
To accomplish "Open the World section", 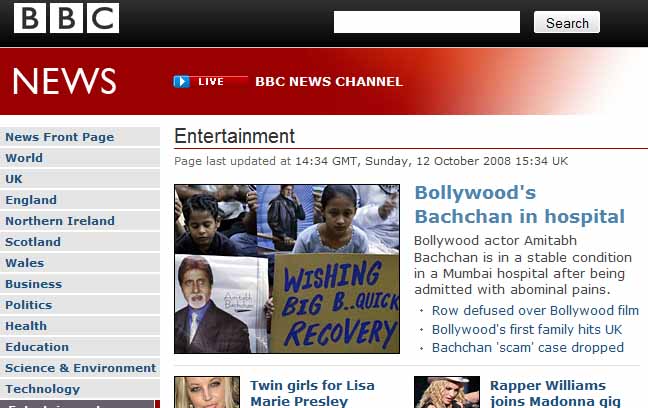I will 80,158.
